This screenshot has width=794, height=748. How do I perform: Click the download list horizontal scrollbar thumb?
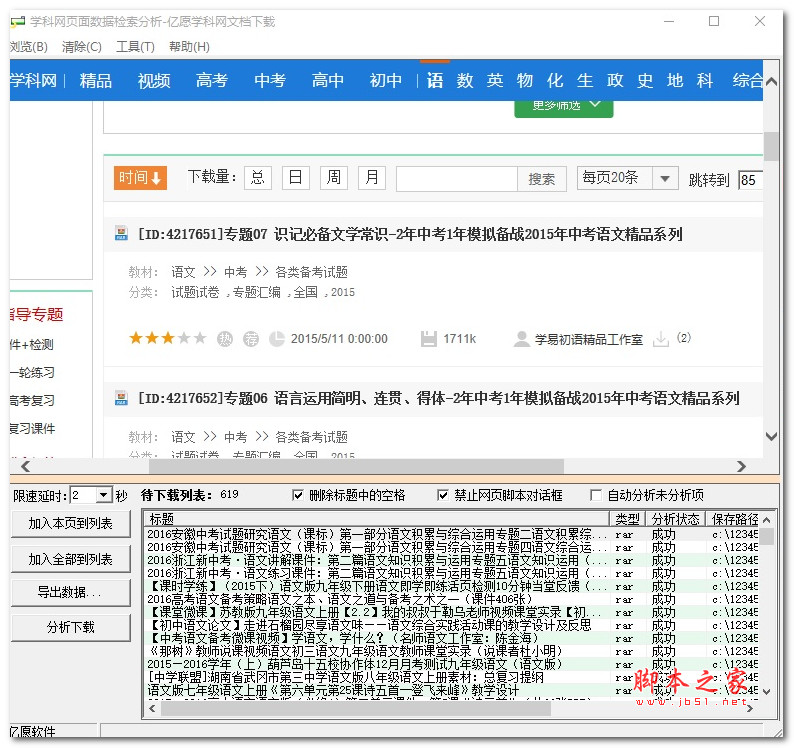(355, 708)
